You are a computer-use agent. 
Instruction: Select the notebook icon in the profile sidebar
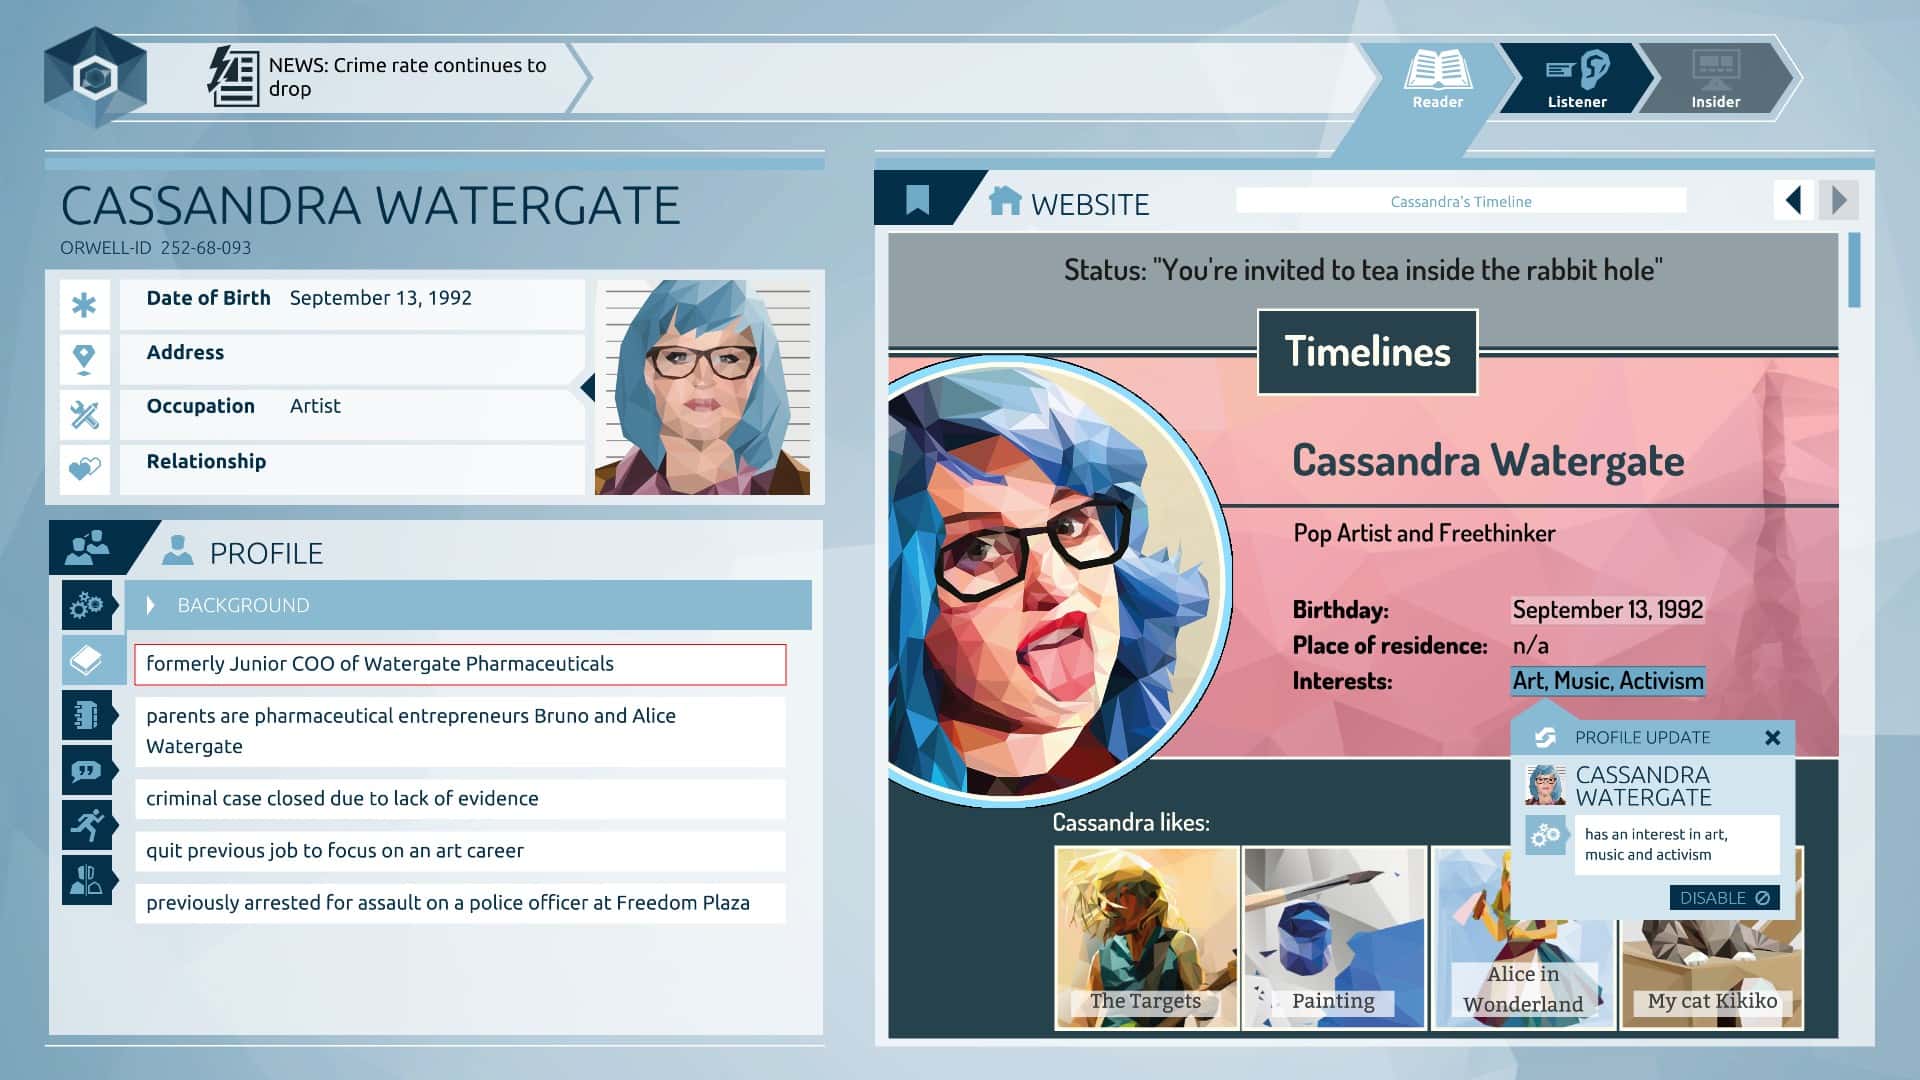88,714
